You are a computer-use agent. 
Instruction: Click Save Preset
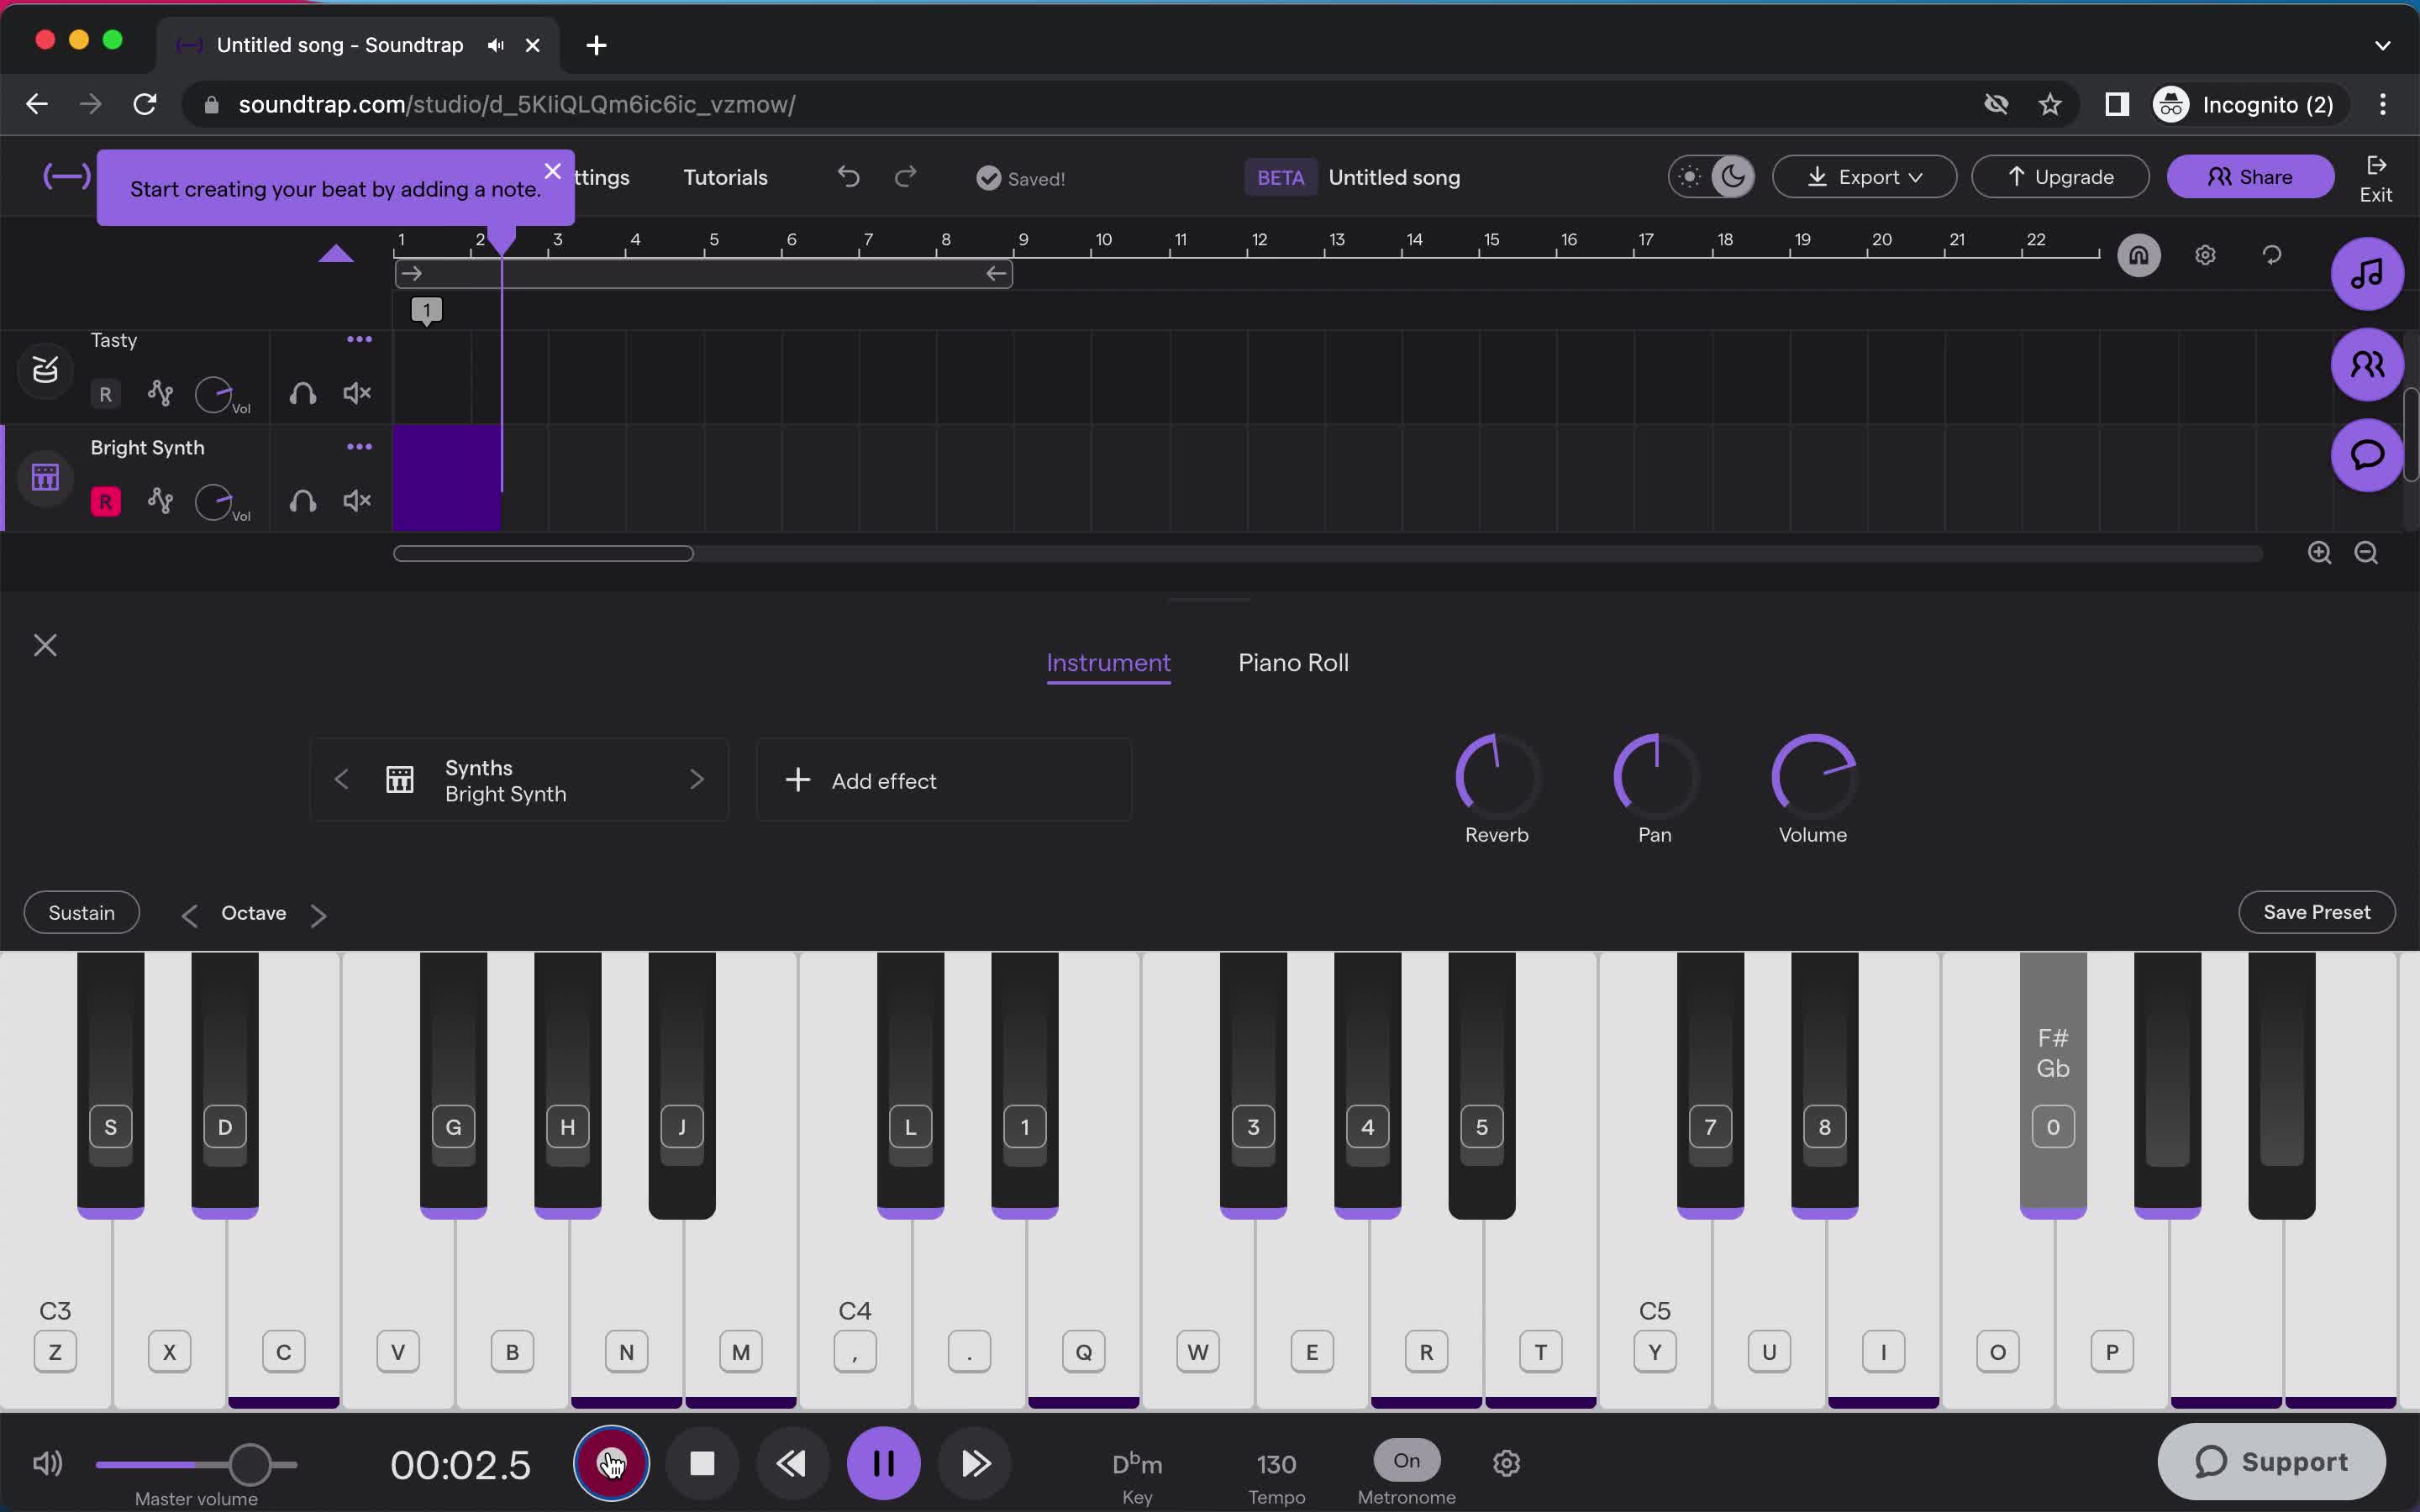point(2316,912)
